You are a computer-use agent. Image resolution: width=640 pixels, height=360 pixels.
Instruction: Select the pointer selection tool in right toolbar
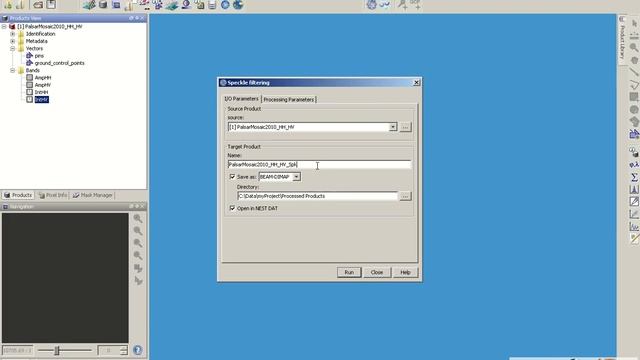(634, 24)
